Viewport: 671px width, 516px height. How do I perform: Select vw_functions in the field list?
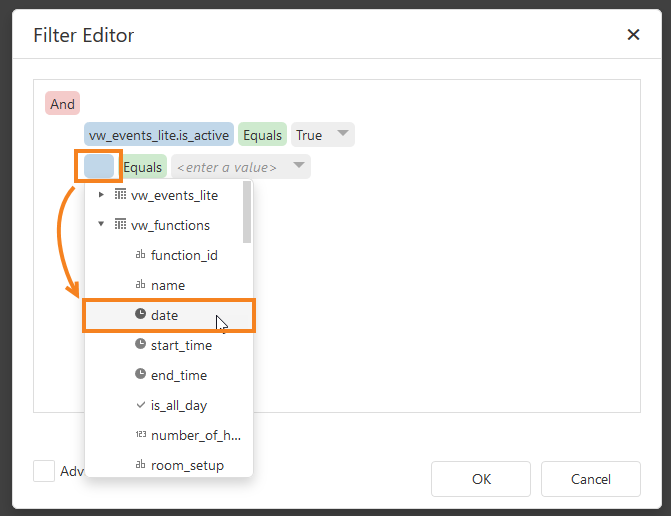click(x=170, y=225)
